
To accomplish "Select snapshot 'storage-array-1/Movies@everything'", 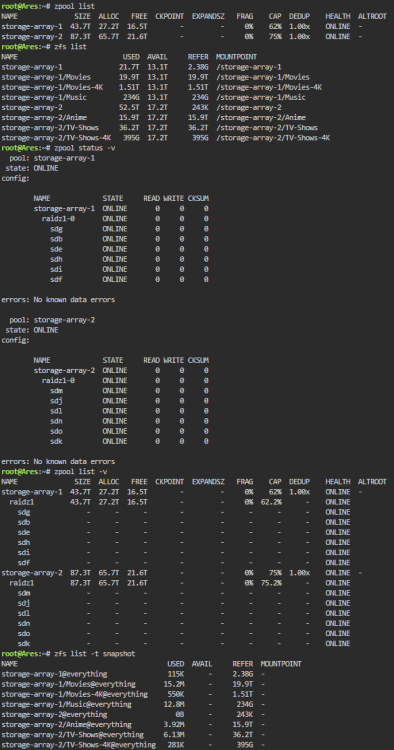I will coord(68,684).
